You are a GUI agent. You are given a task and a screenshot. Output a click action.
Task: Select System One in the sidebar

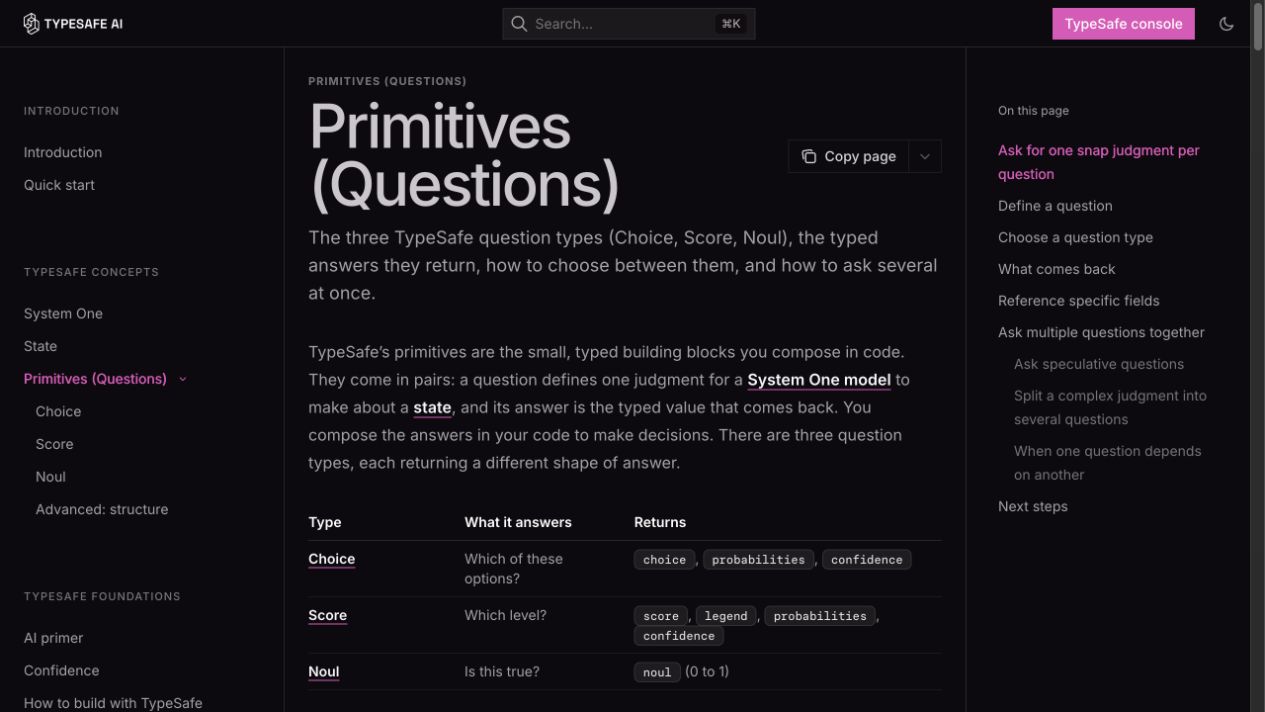[63, 314]
